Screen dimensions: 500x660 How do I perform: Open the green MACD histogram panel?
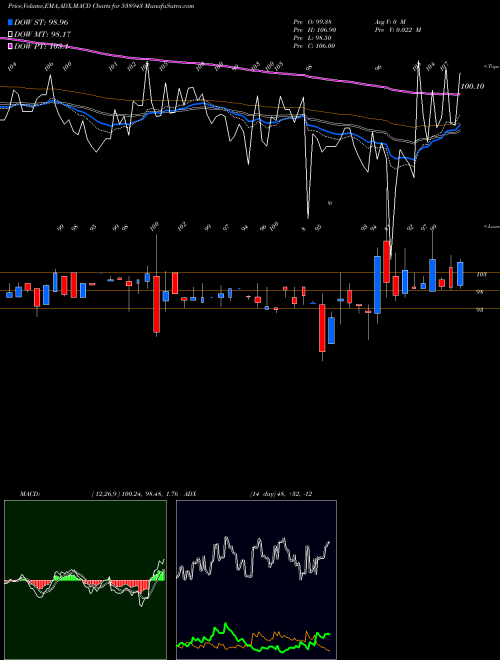pyautogui.click(x=85, y=580)
